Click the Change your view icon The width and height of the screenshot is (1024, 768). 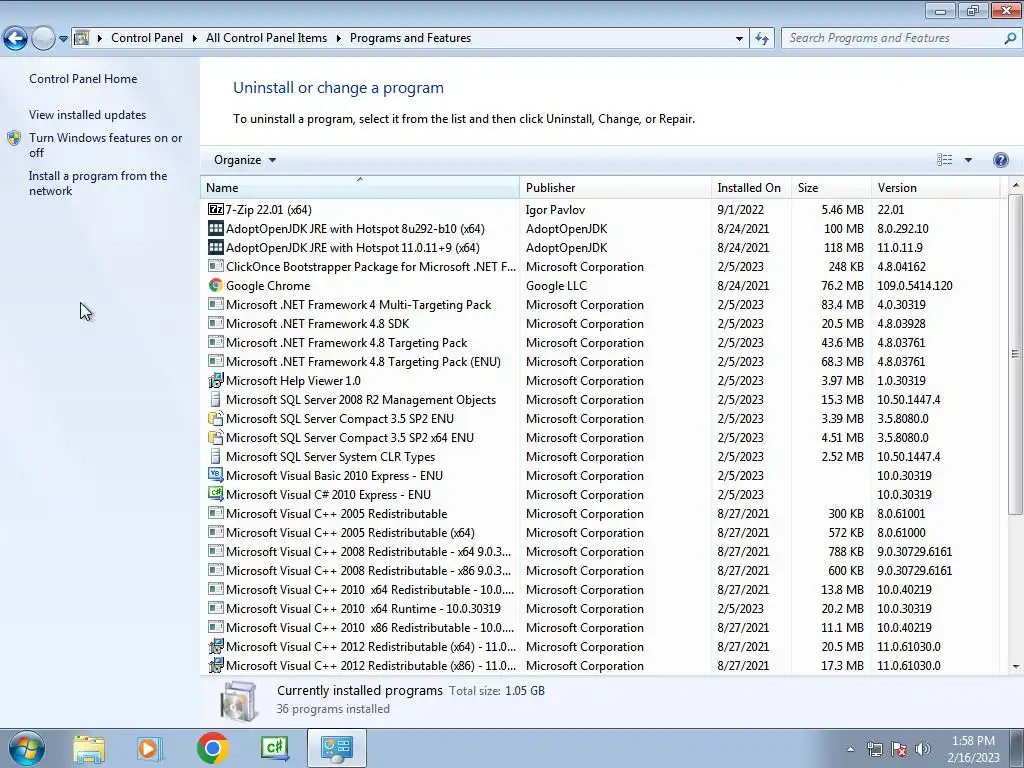tap(944, 160)
